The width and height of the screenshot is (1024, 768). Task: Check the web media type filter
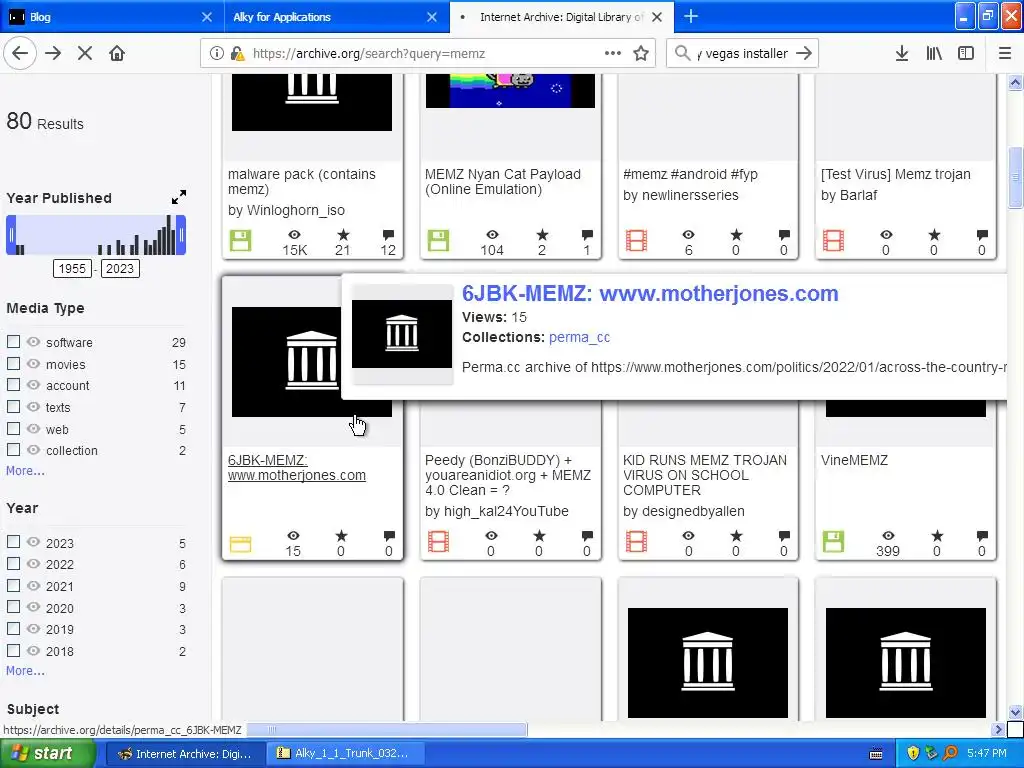(x=13, y=428)
